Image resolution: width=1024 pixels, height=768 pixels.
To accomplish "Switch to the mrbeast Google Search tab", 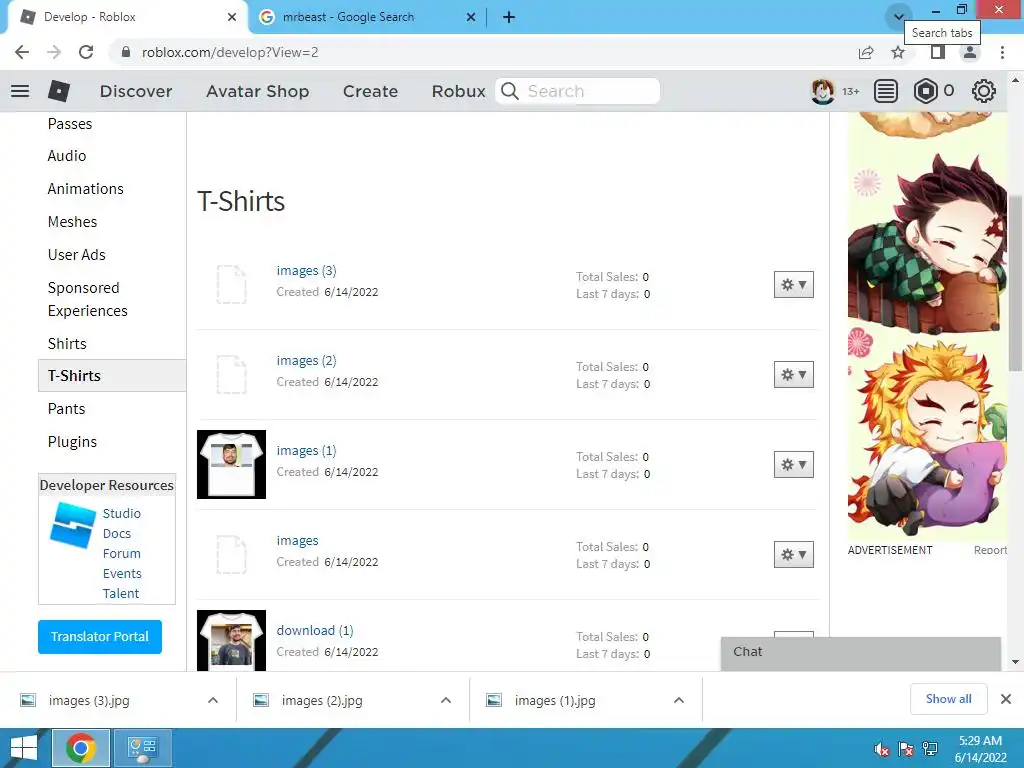I will click(368, 17).
